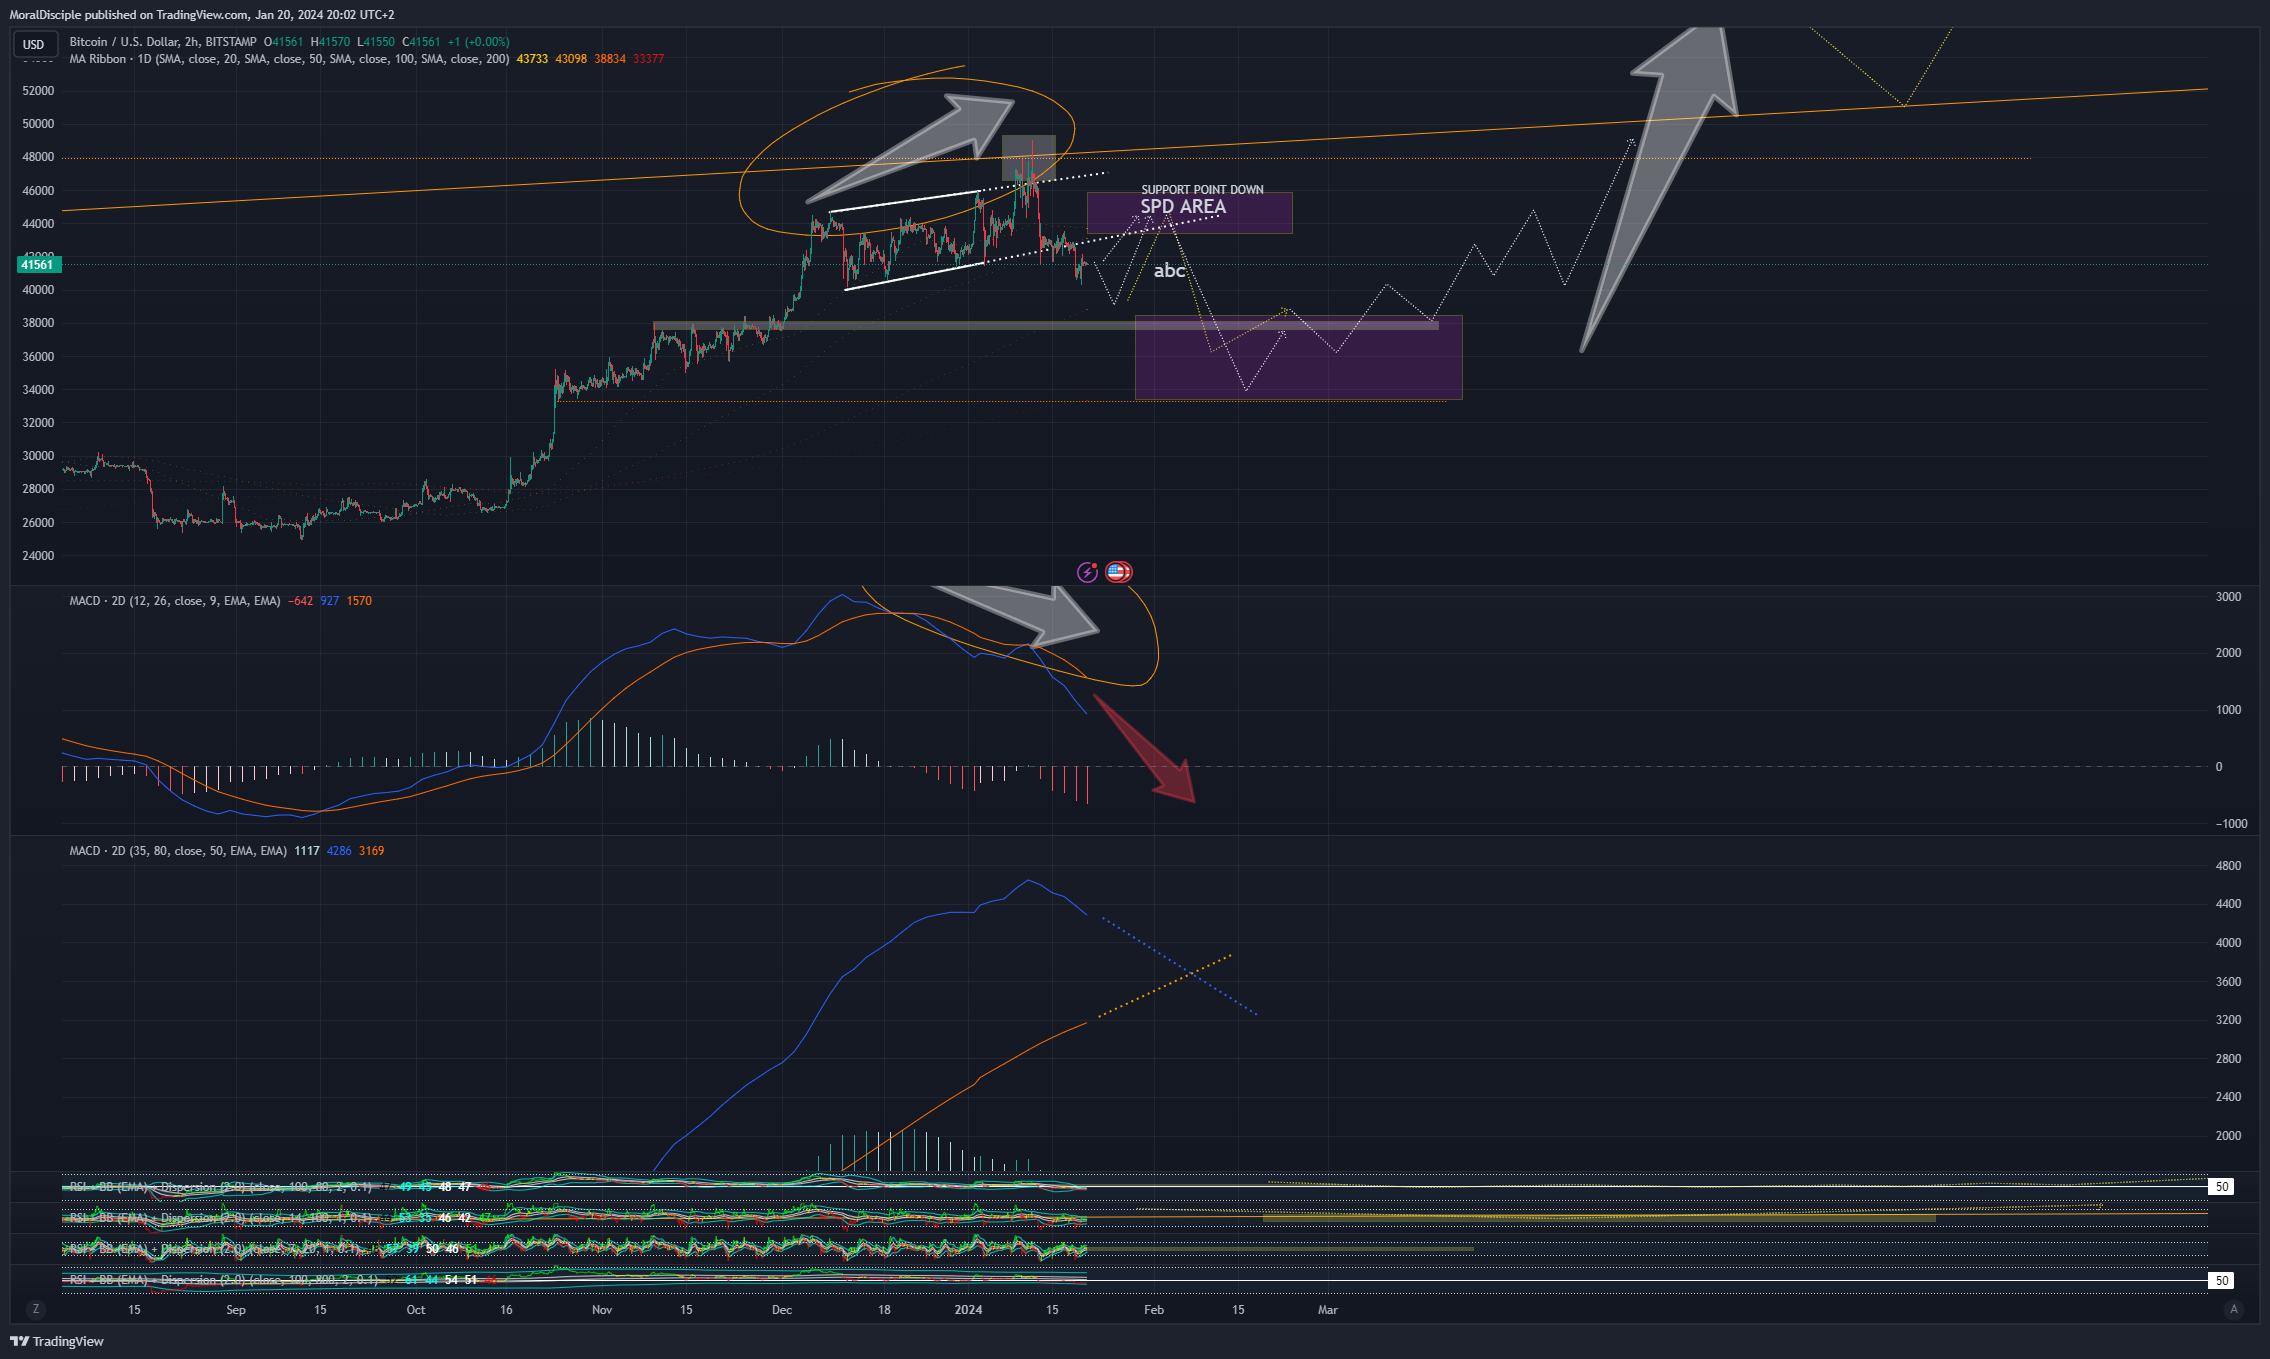Click the +1 (+0.00%) change value
Screen dimensions: 2270x1359
[x=478, y=42]
